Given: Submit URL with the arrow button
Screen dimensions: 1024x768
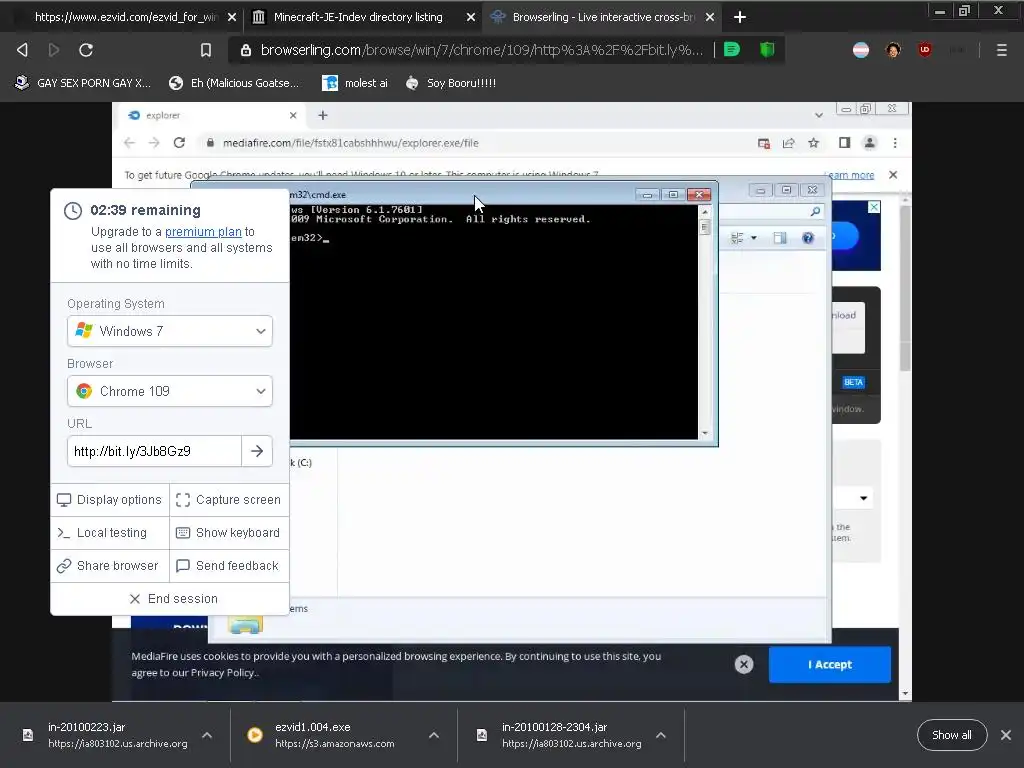Looking at the screenshot, I should pyautogui.click(x=257, y=451).
